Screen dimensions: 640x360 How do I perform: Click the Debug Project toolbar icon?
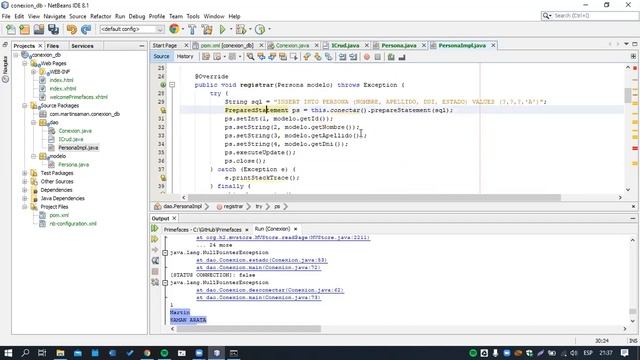point(241,29)
